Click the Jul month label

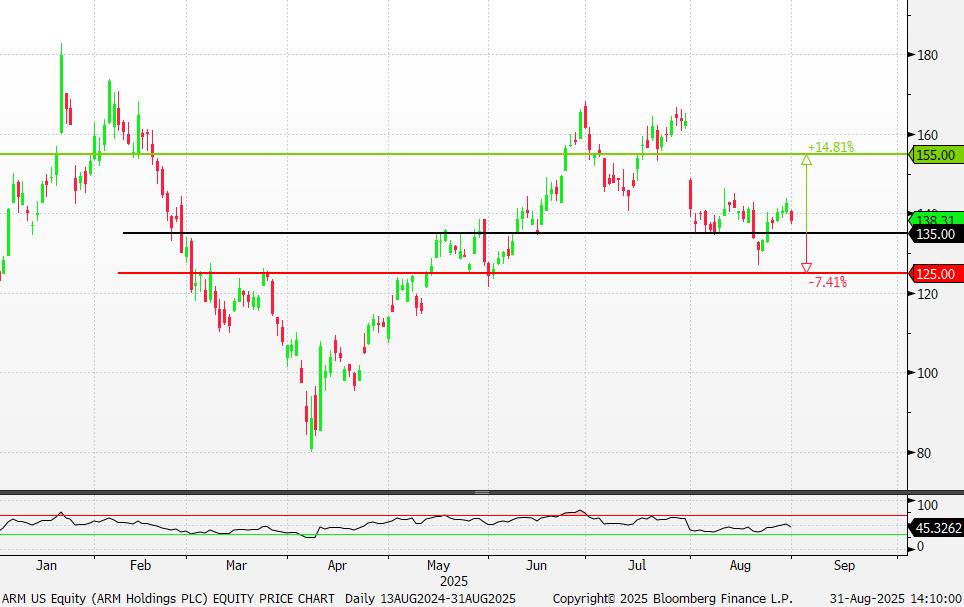pos(637,565)
